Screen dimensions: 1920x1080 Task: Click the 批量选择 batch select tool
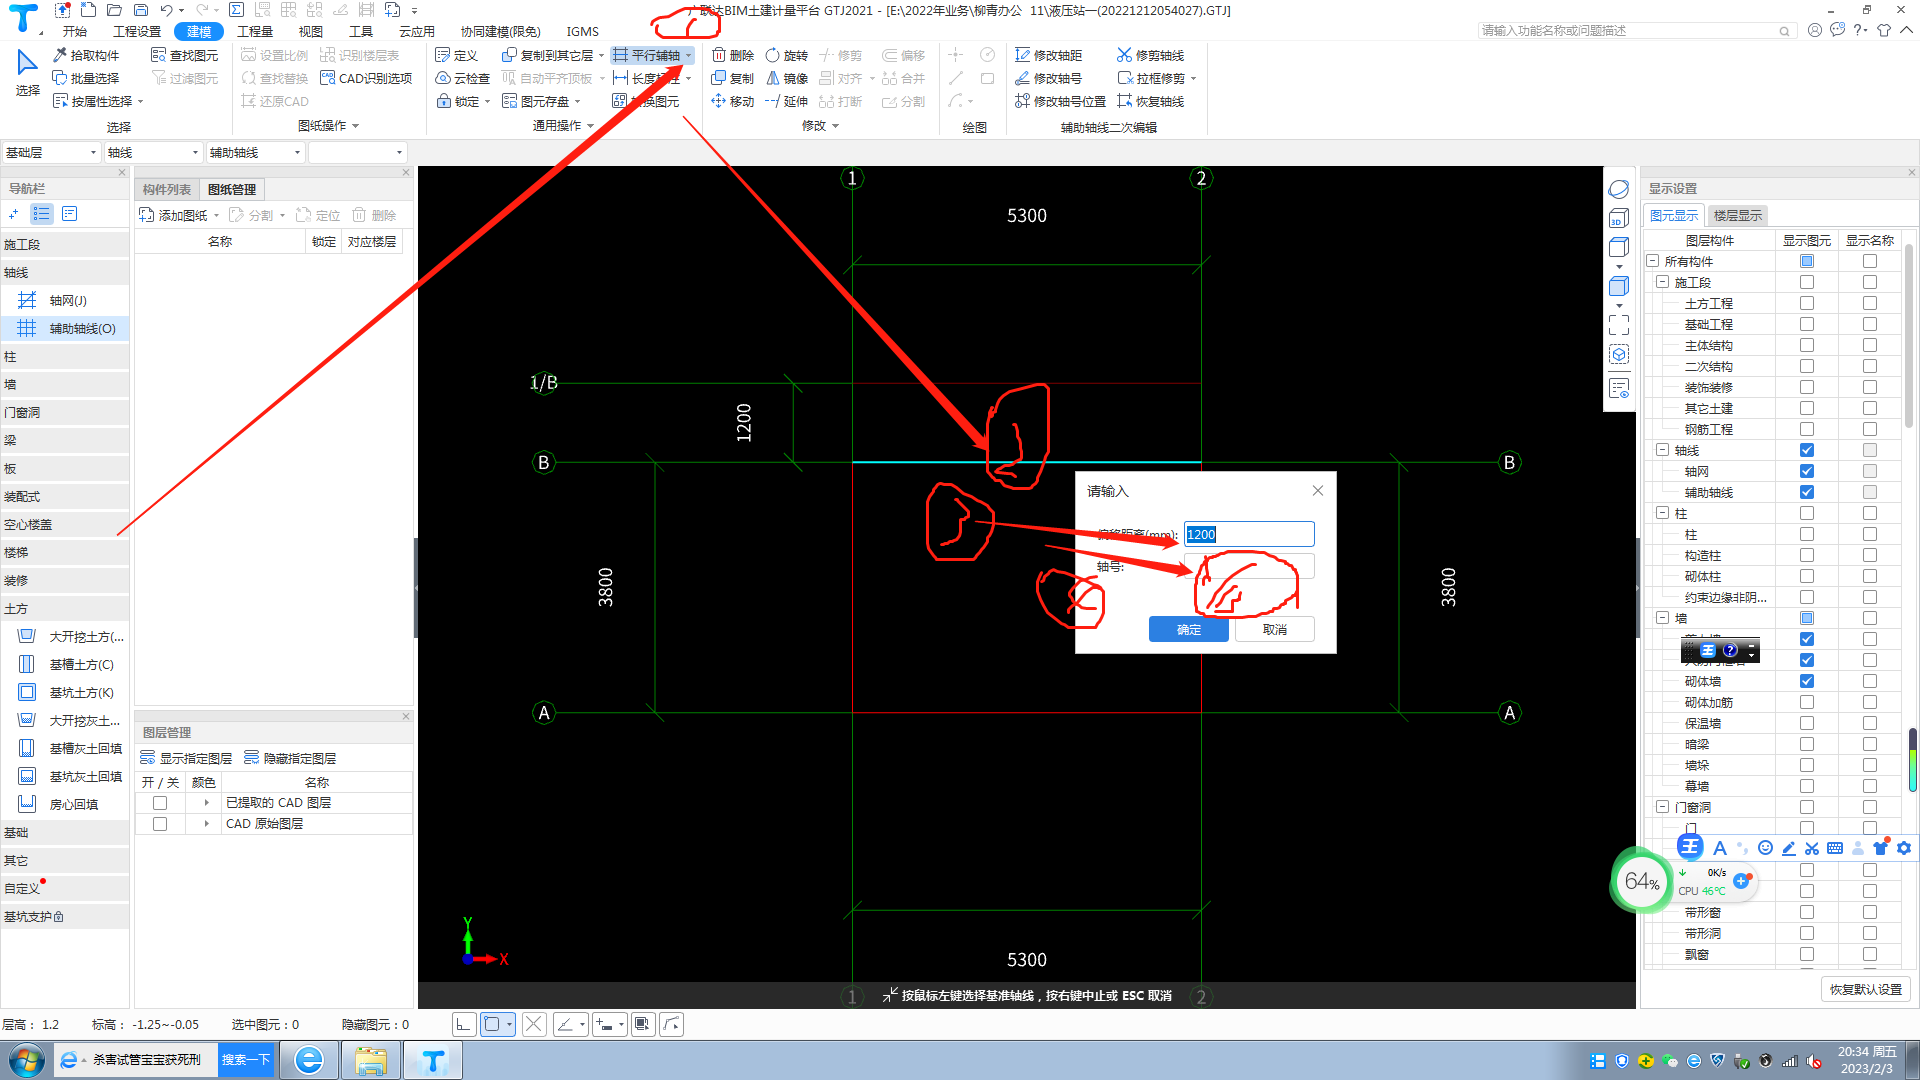coord(86,78)
